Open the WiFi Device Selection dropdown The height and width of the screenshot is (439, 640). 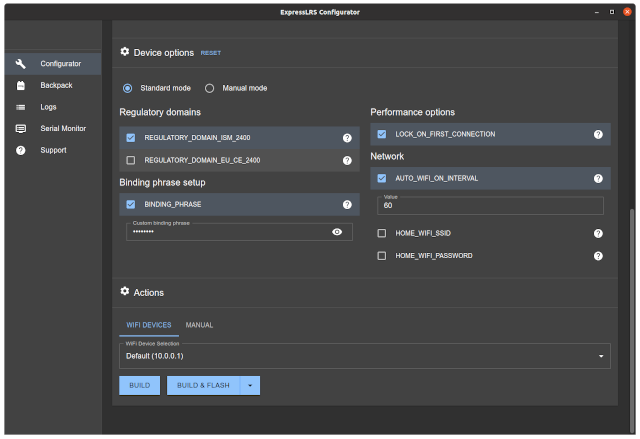(365, 356)
